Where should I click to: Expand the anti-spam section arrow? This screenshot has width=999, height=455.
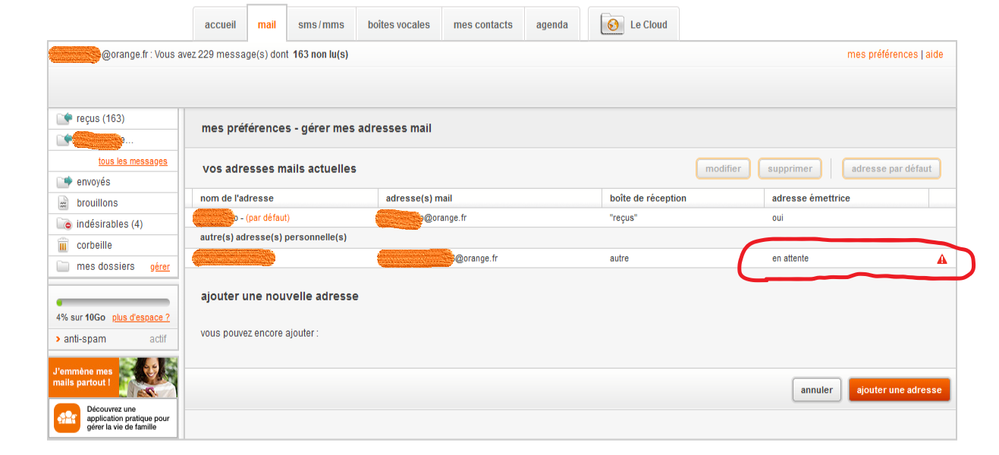pyautogui.click(x=58, y=339)
